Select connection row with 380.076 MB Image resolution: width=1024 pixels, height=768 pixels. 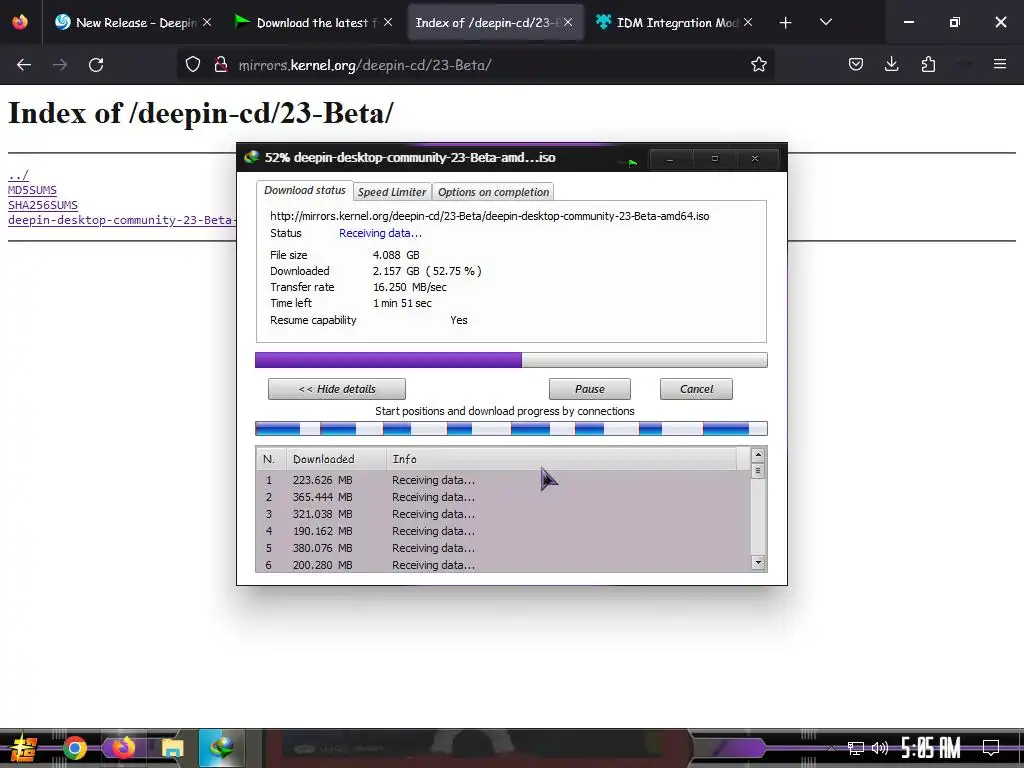tap(503, 548)
